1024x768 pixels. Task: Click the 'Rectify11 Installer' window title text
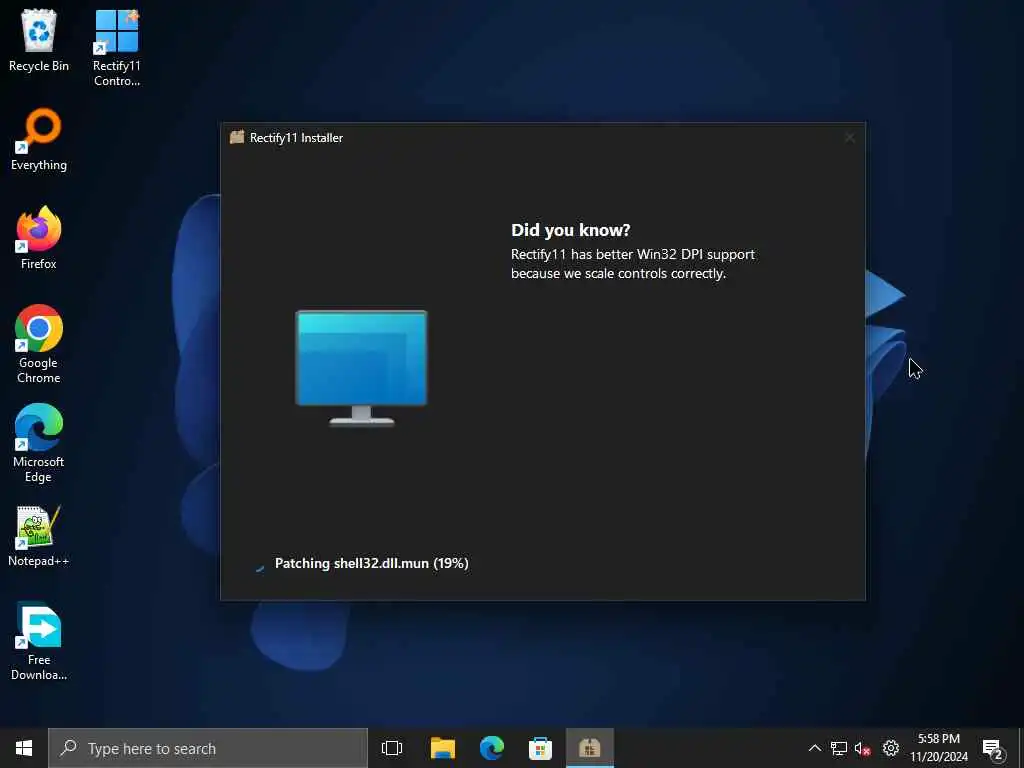tap(296, 138)
